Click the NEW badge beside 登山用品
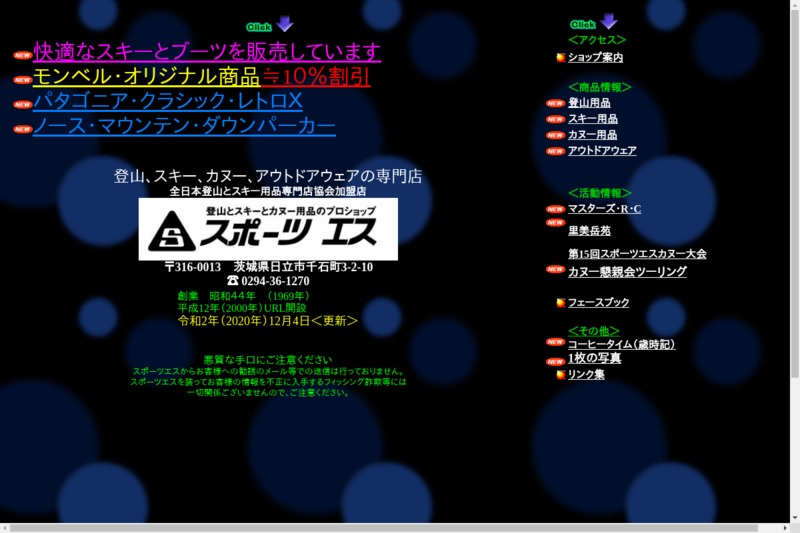 [x=555, y=103]
